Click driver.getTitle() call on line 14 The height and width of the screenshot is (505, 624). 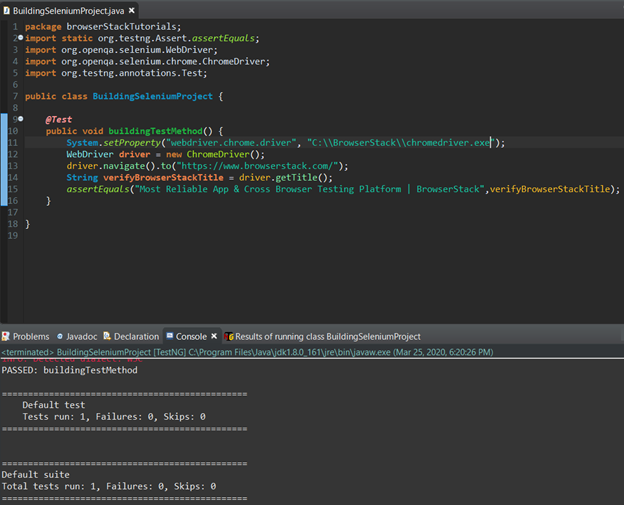pyautogui.click(x=284, y=177)
